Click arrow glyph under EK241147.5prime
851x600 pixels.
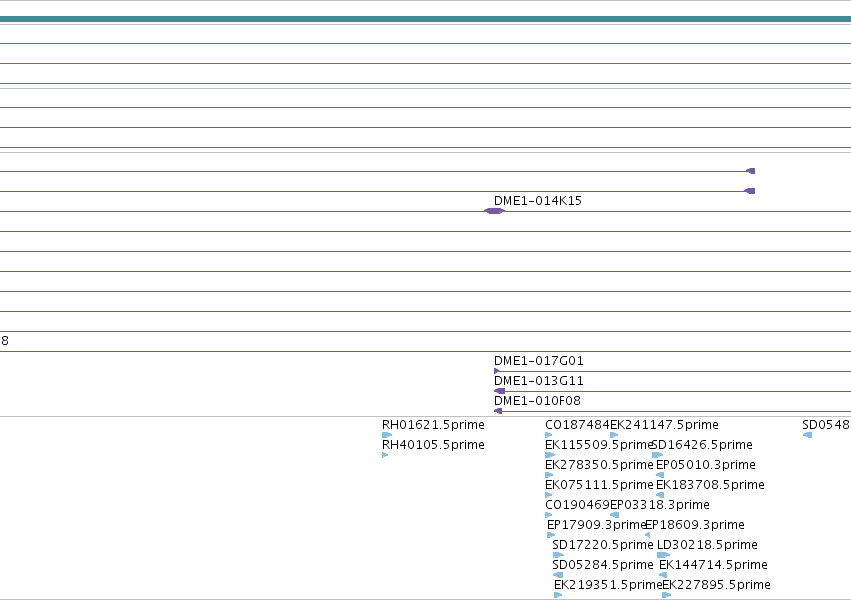click(x=614, y=435)
